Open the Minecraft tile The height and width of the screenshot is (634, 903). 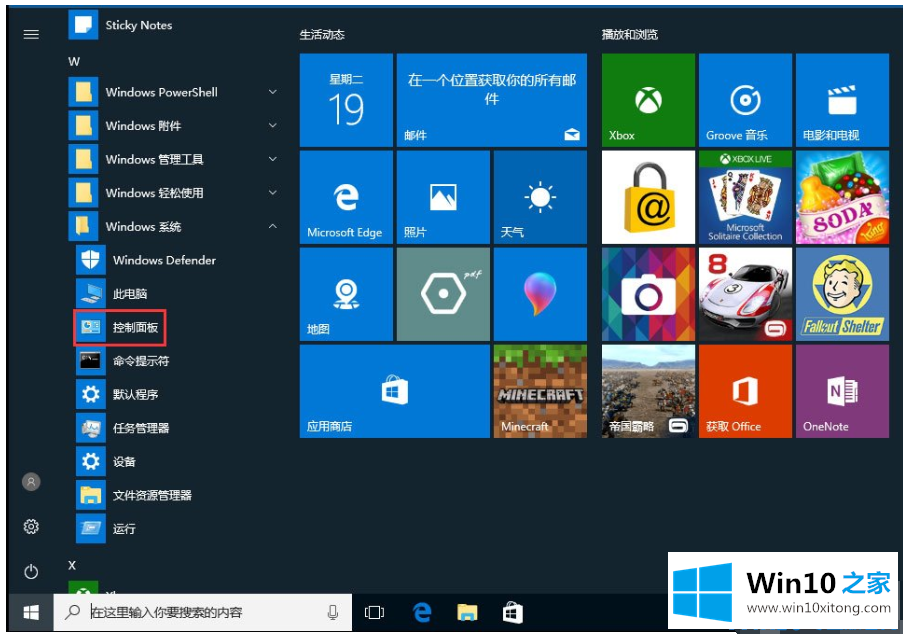540,392
